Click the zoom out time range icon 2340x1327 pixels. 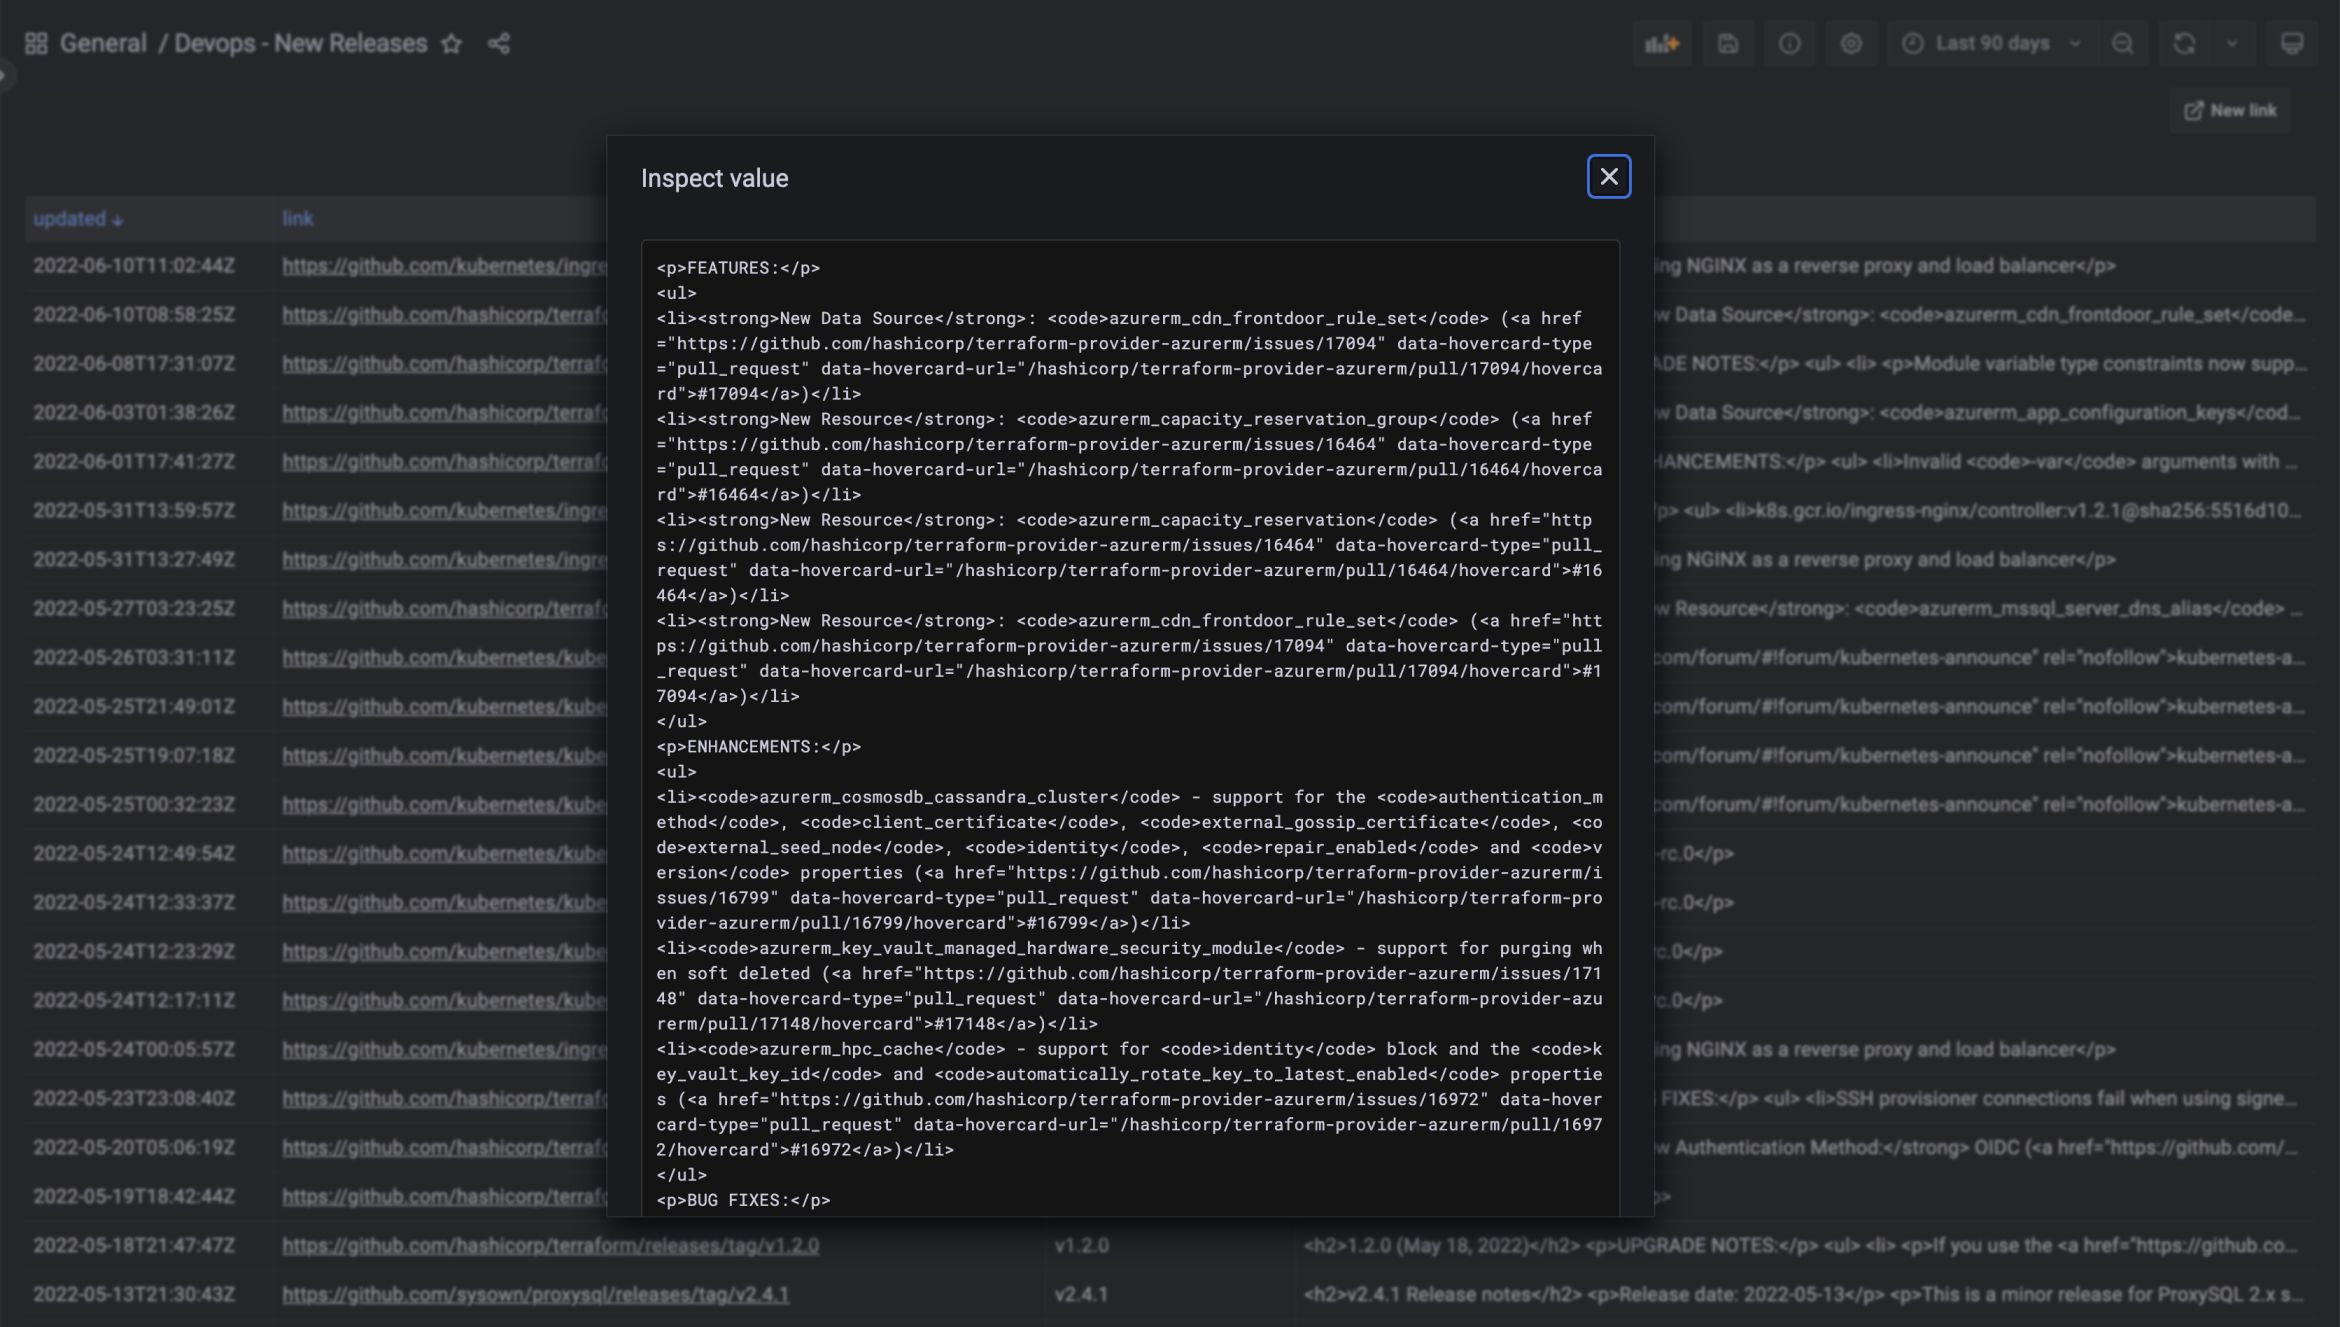click(2122, 44)
